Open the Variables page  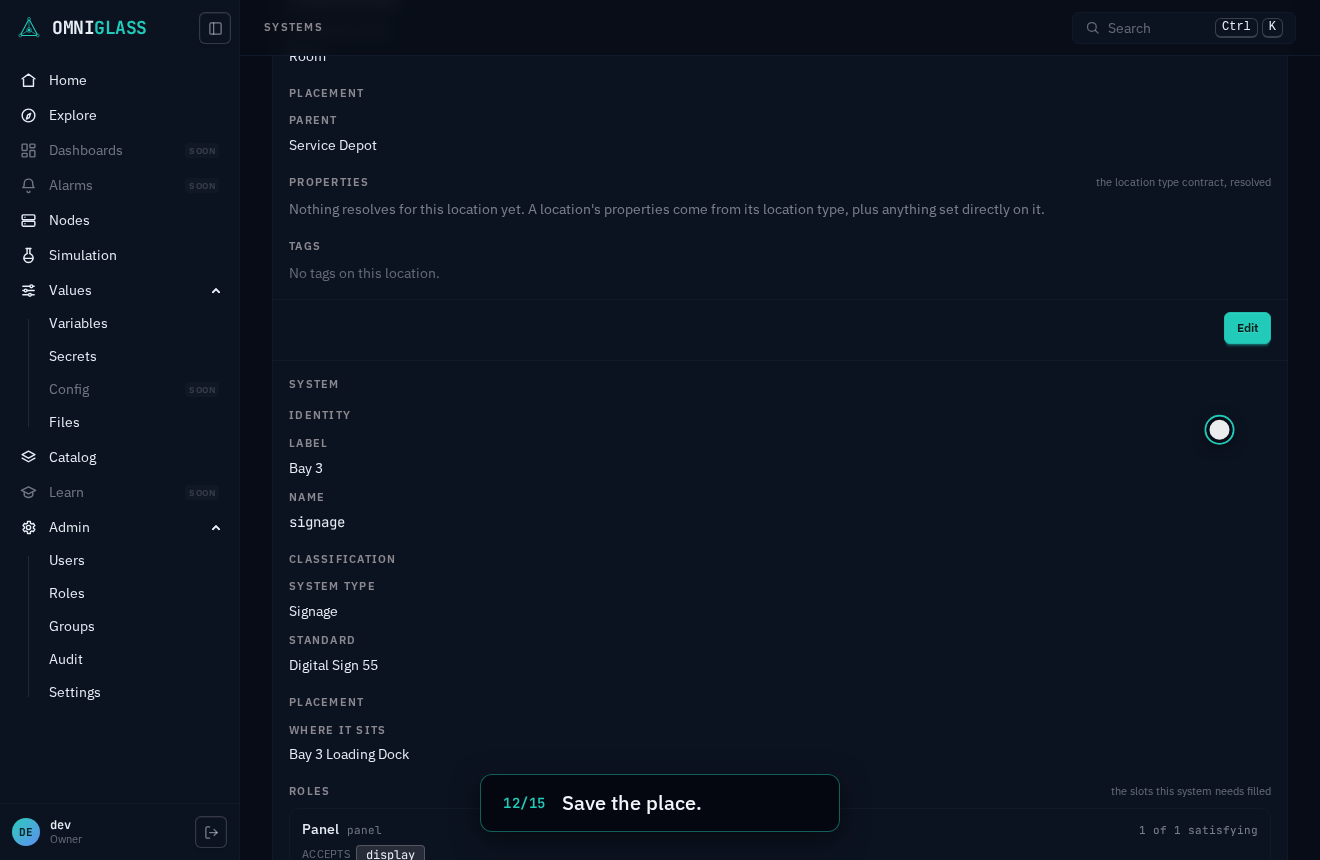(78, 323)
